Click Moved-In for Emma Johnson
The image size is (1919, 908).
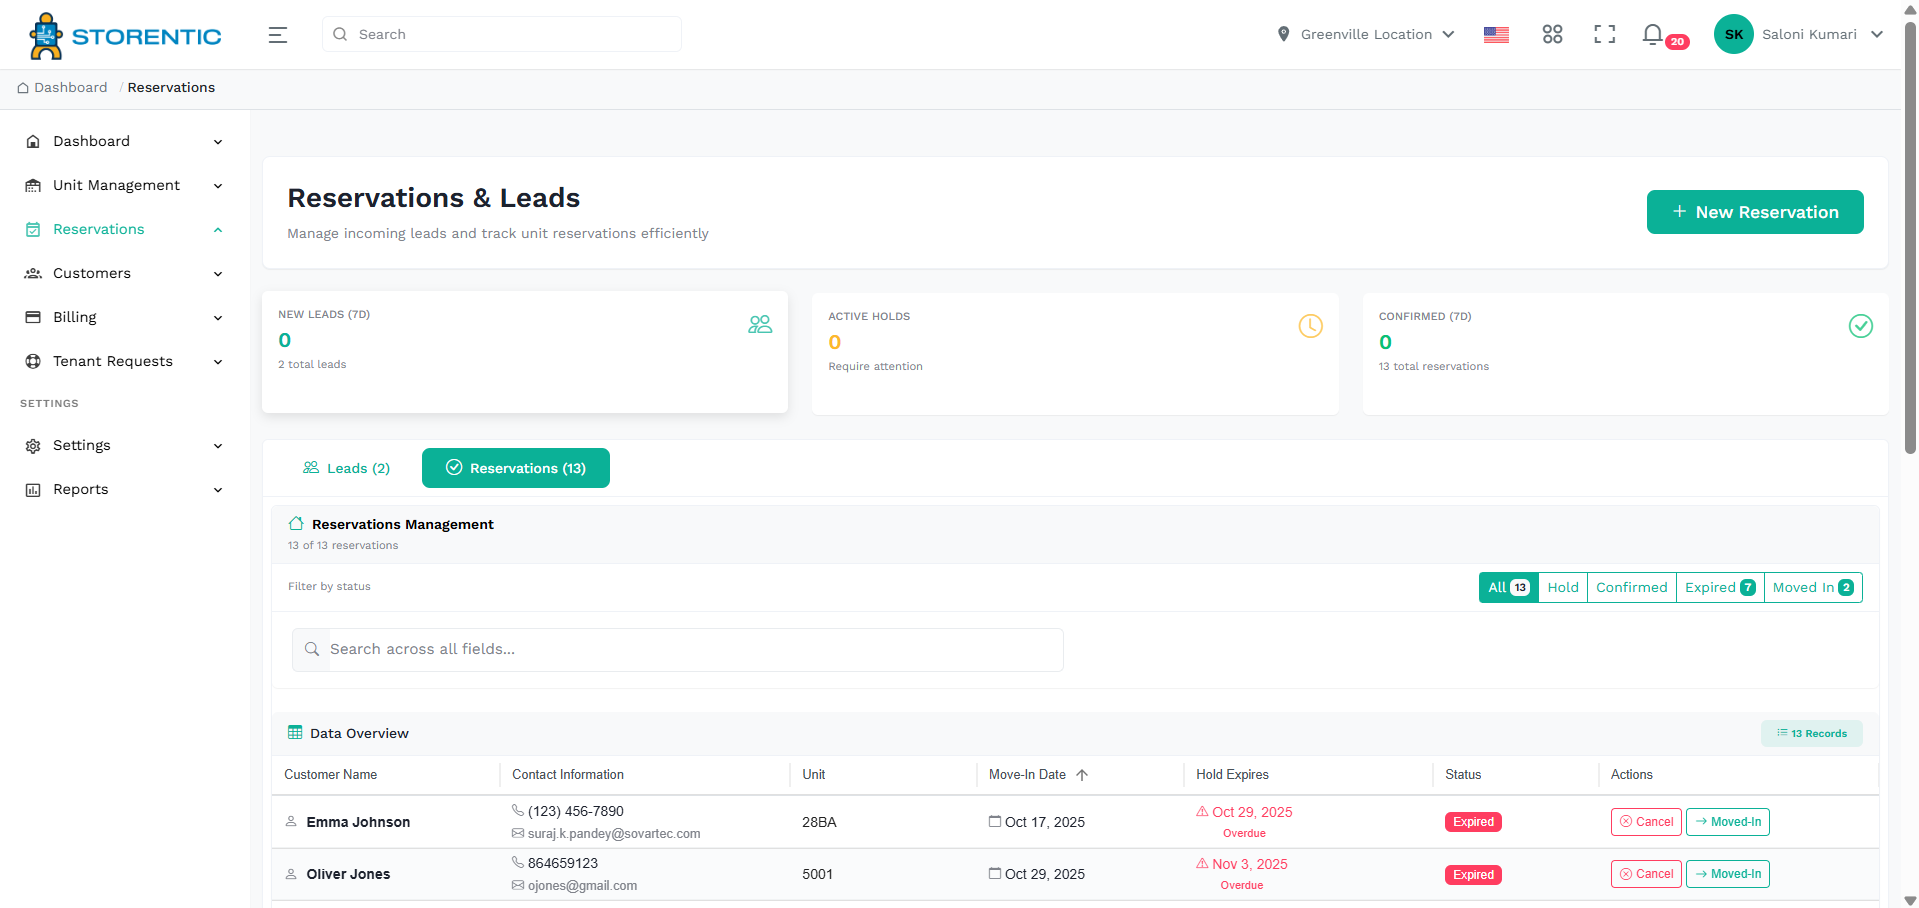pos(1727,821)
